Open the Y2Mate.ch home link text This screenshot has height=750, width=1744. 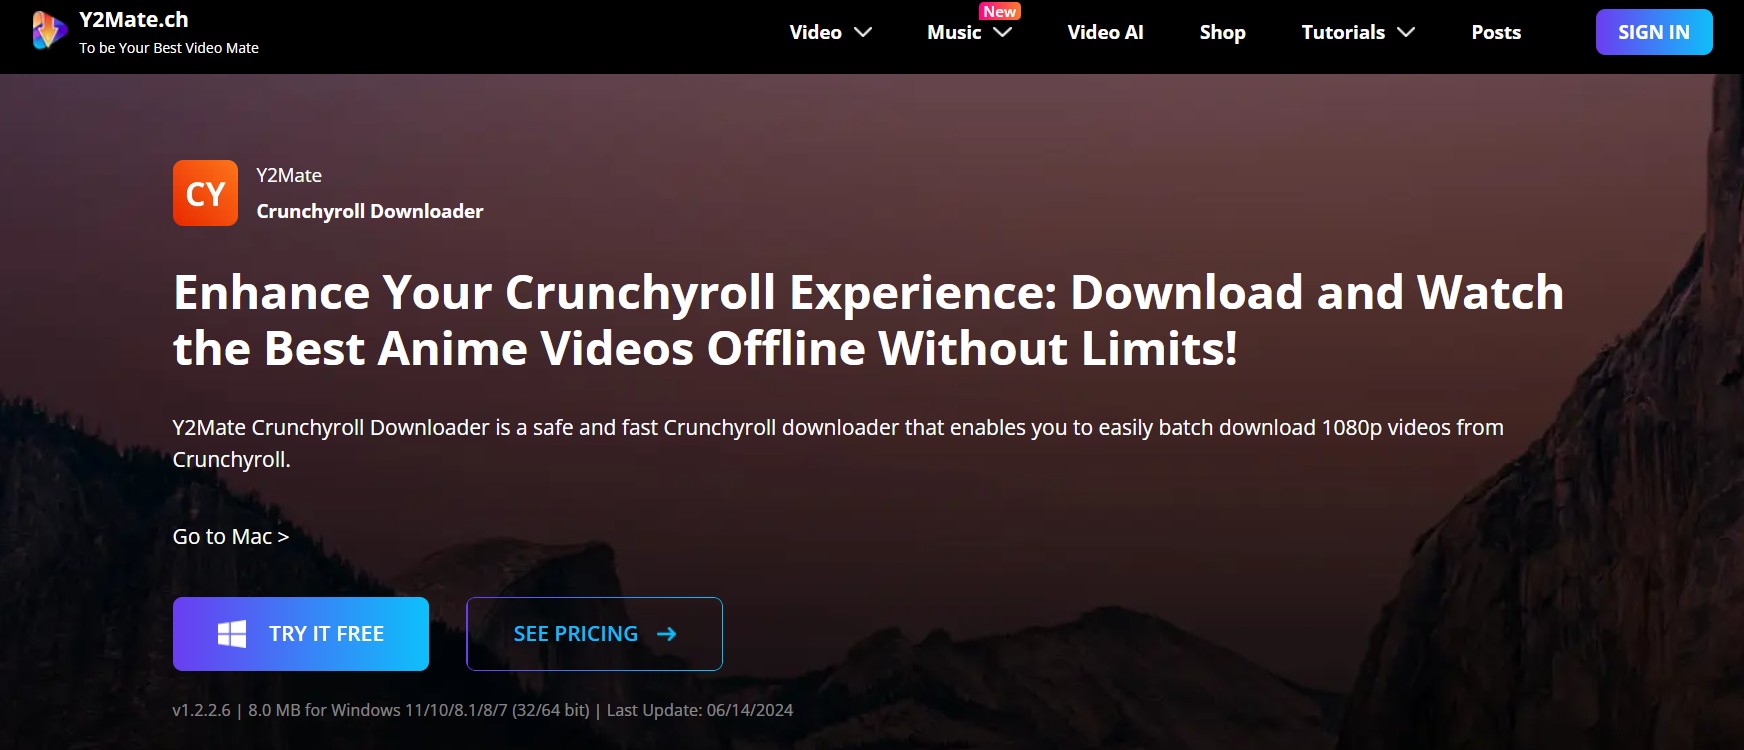[134, 20]
